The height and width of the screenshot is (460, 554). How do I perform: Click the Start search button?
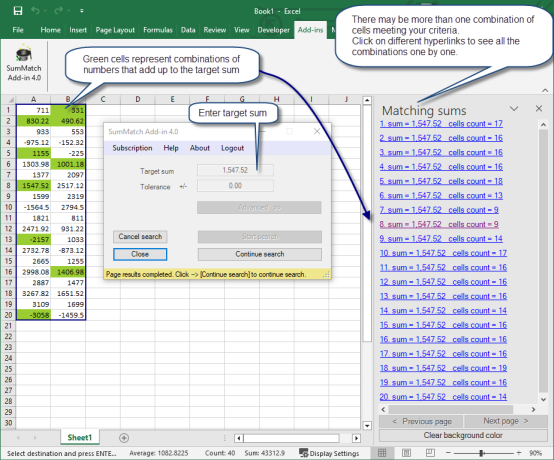tap(260, 236)
